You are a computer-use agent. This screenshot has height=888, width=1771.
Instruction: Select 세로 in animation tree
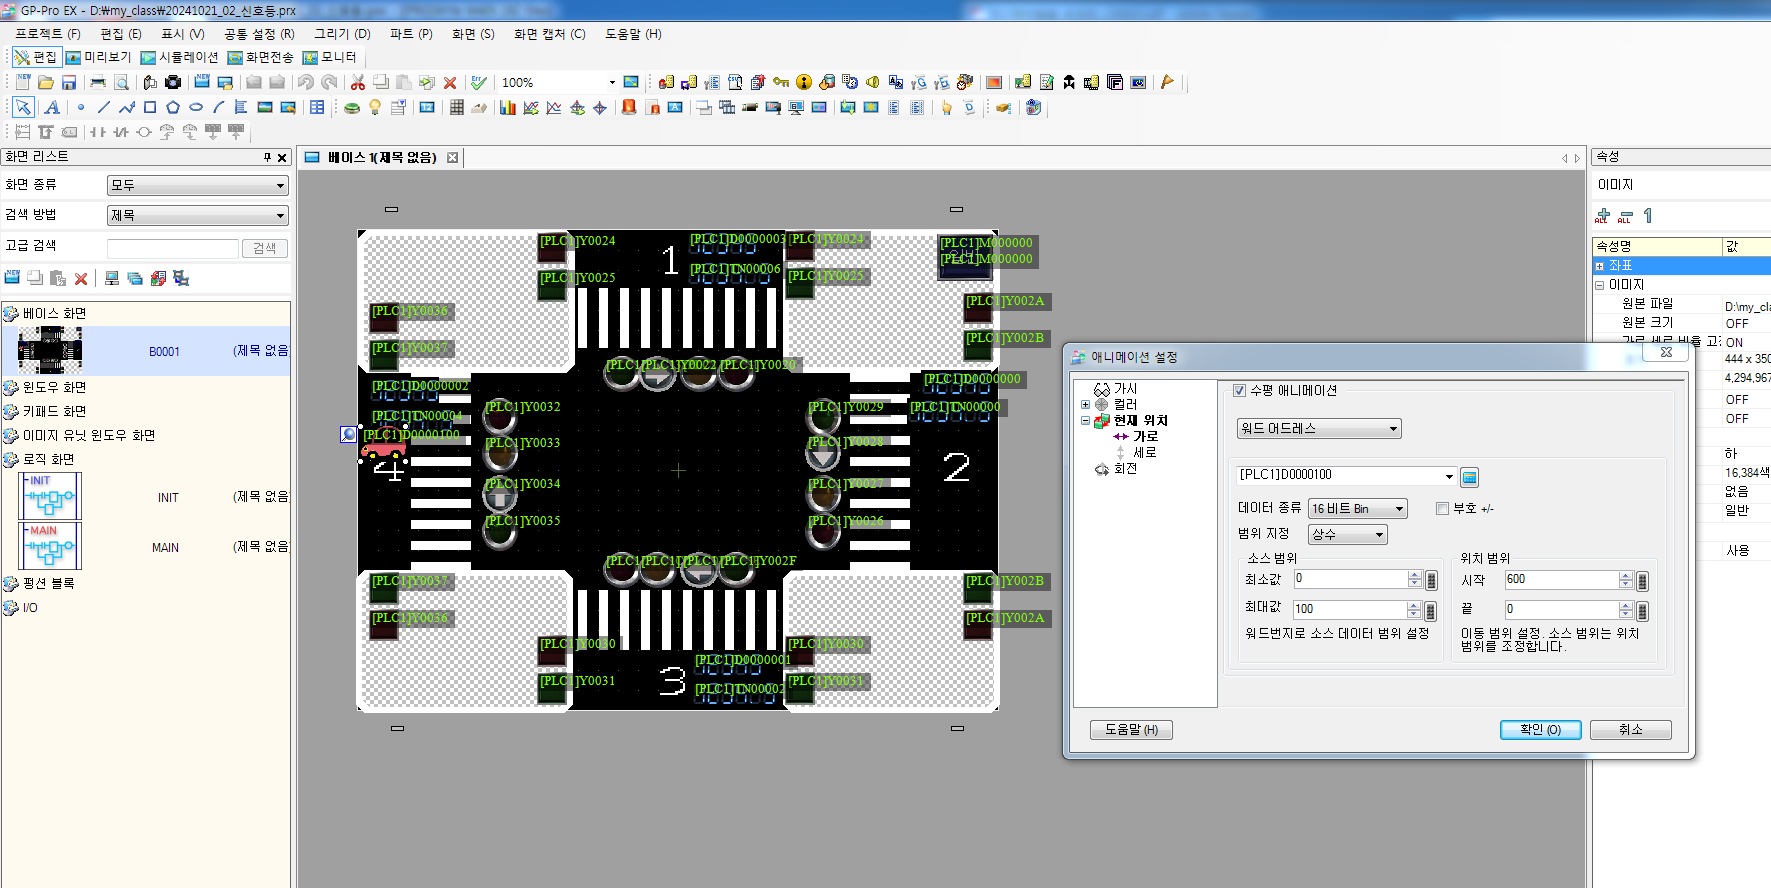tap(1144, 453)
